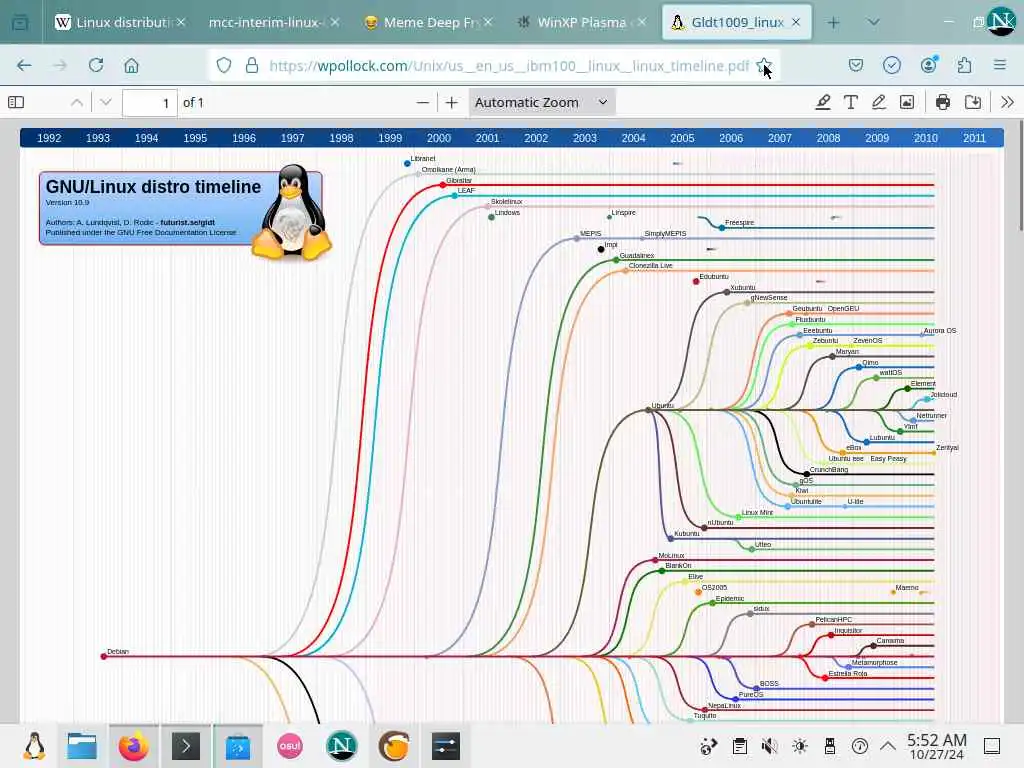Click the Linux Mint label
This screenshot has height=768, width=1024.
pos(757,512)
